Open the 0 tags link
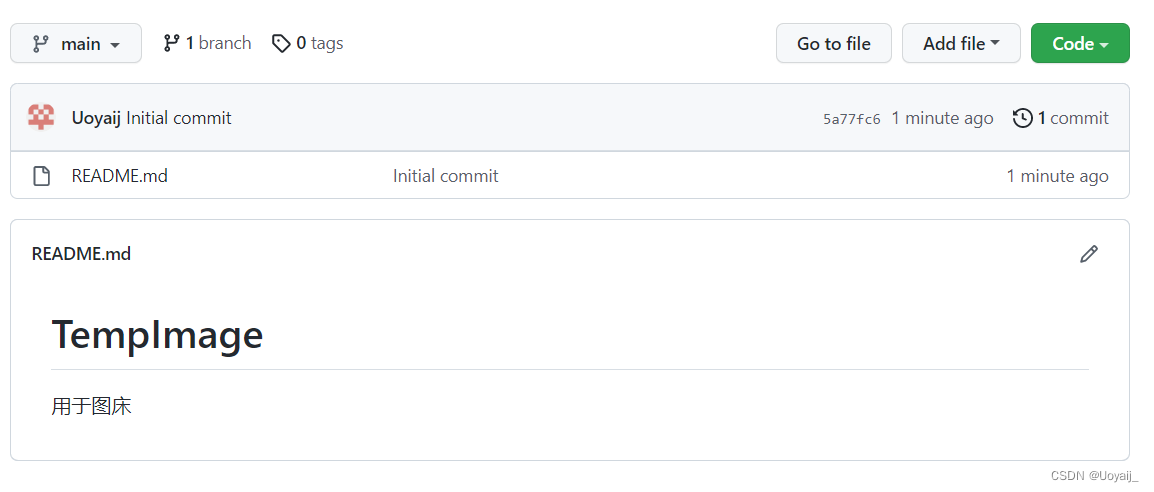 (x=308, y=43)
